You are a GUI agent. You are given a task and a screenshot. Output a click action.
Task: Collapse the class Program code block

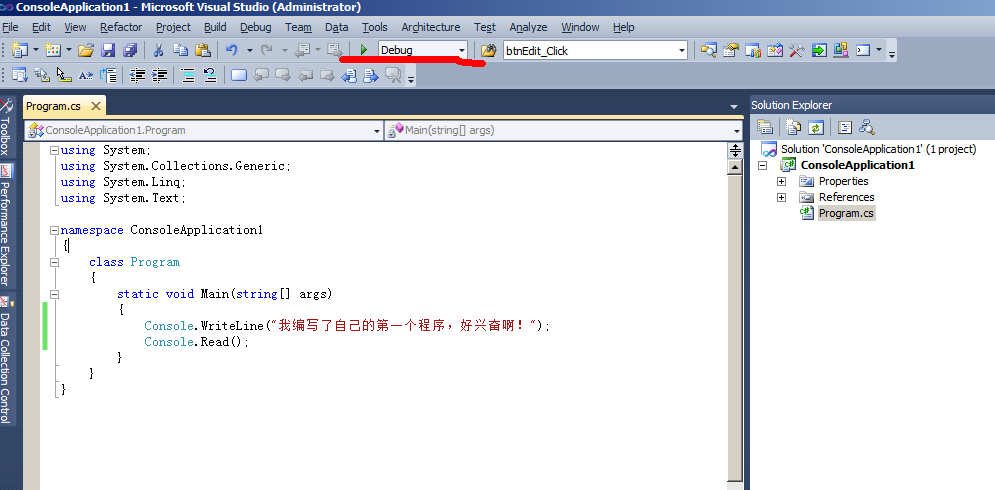[55, 262]
